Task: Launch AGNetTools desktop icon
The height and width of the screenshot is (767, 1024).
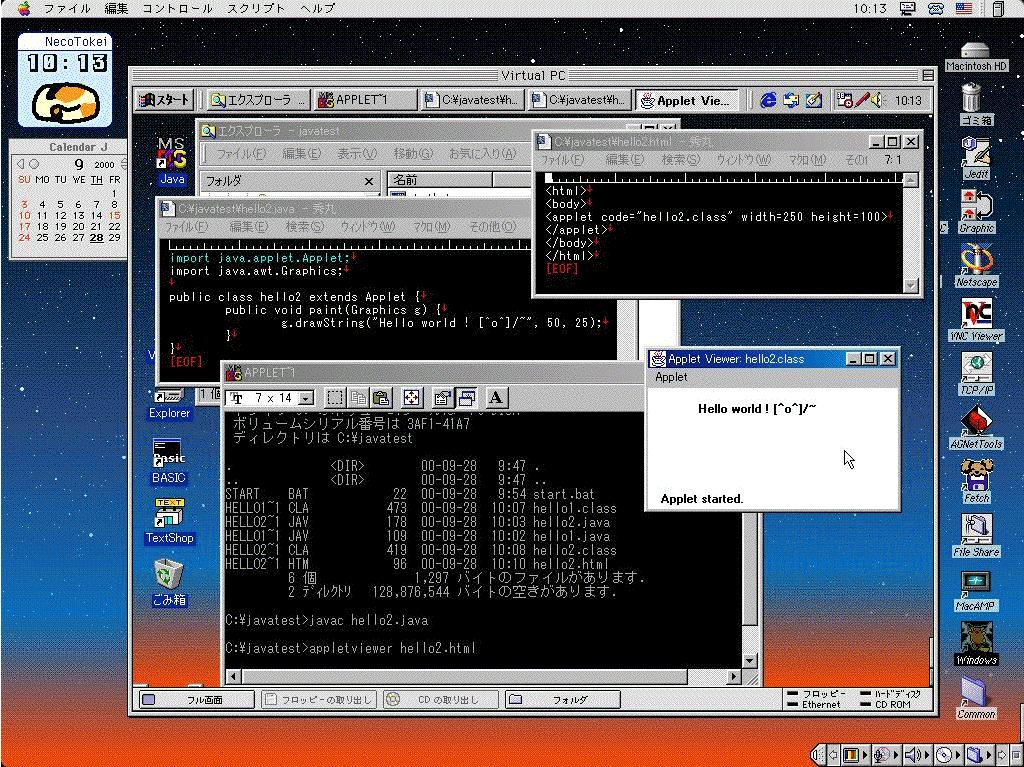Action: (976, 422)
